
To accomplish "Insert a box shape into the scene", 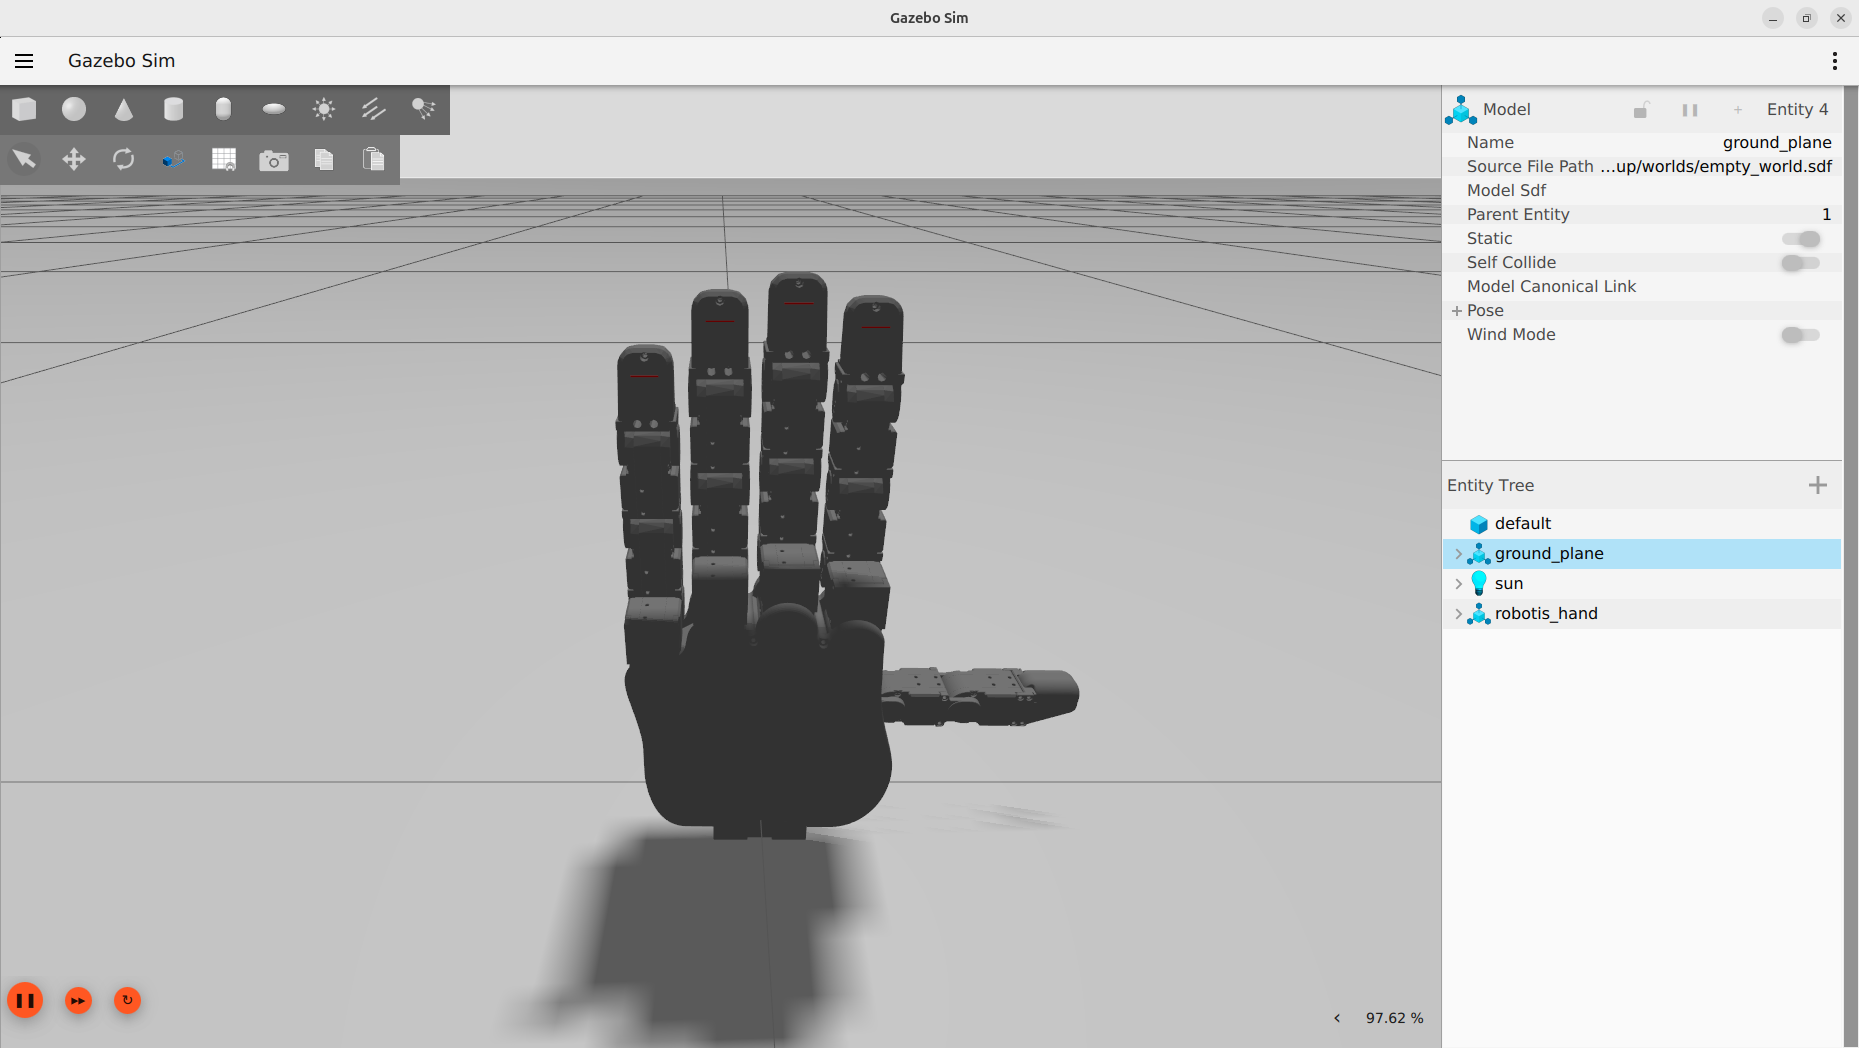I will (24, 109).
